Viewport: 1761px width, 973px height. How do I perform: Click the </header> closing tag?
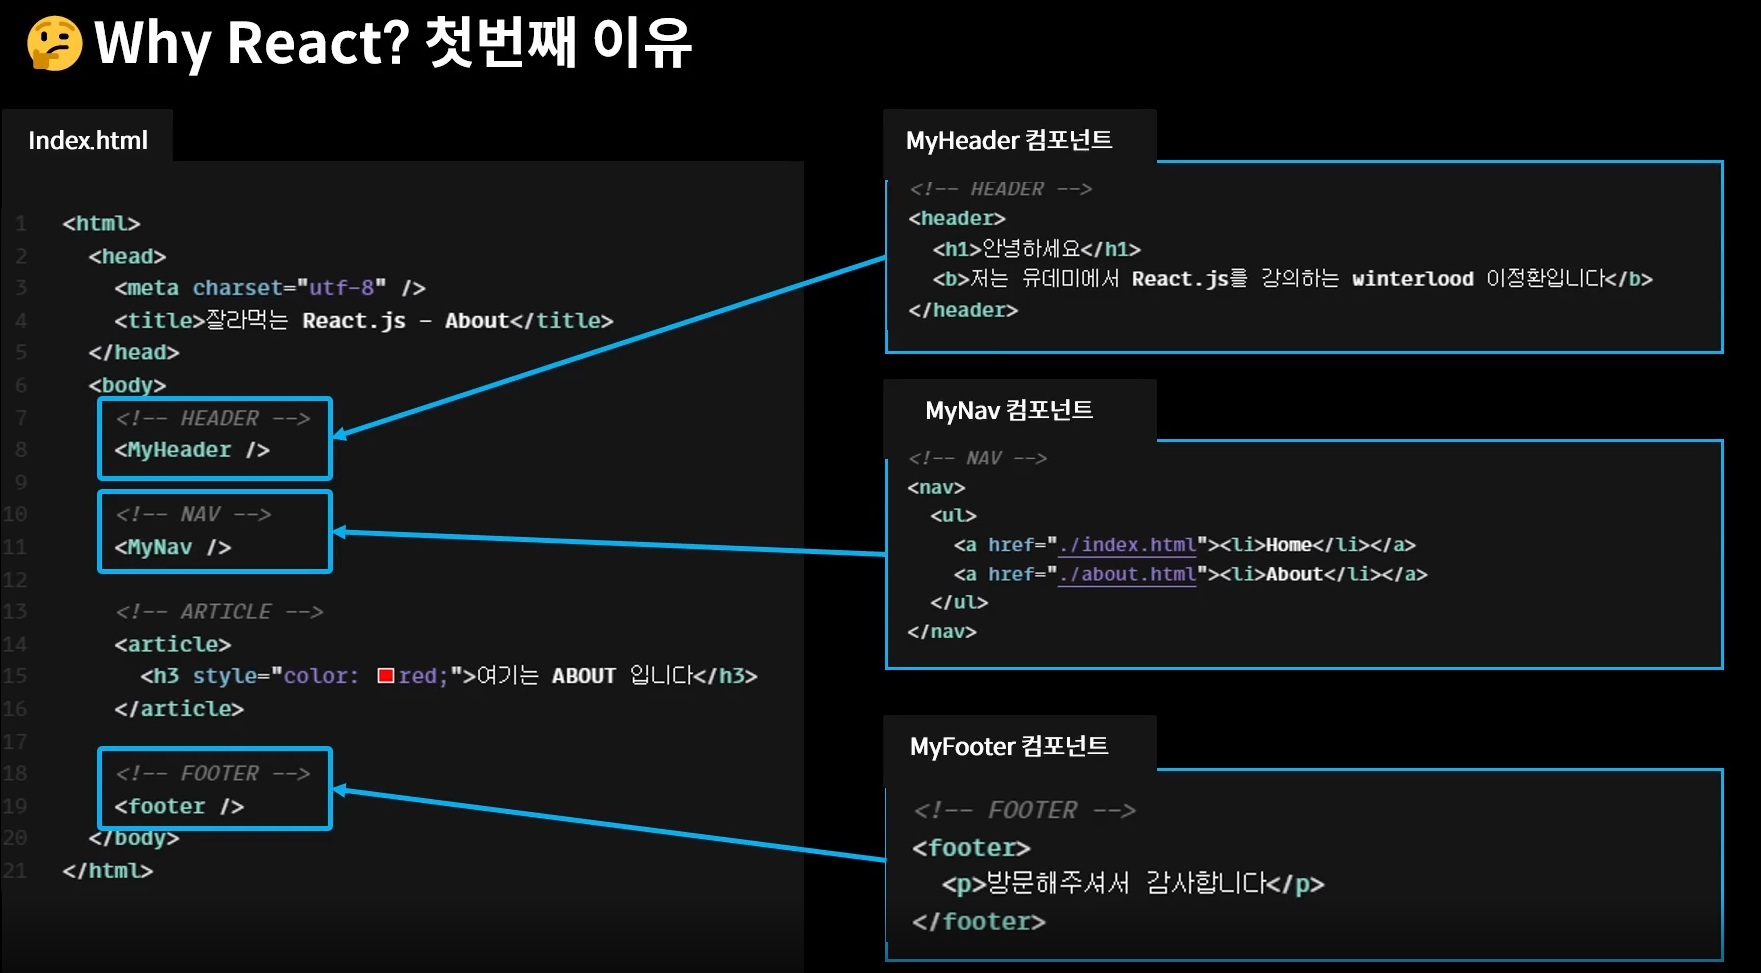[x=963, y=310]
